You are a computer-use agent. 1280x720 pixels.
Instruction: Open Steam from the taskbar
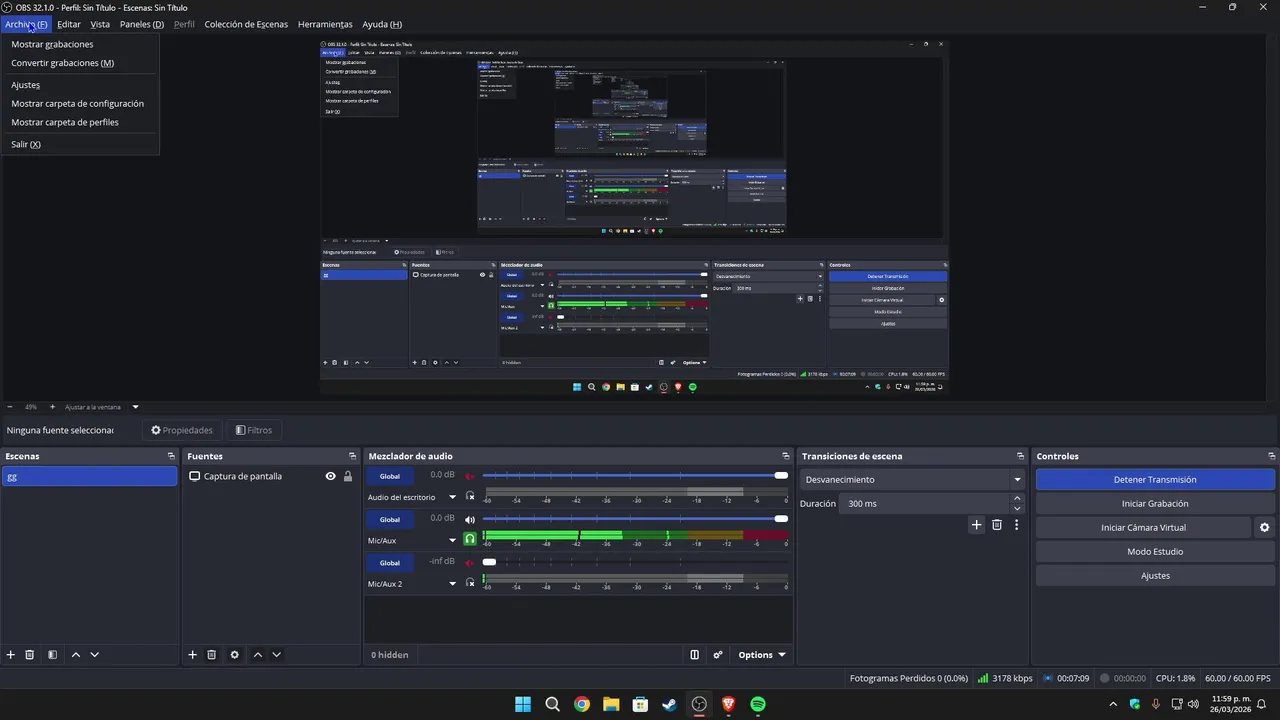click(669, 704)
